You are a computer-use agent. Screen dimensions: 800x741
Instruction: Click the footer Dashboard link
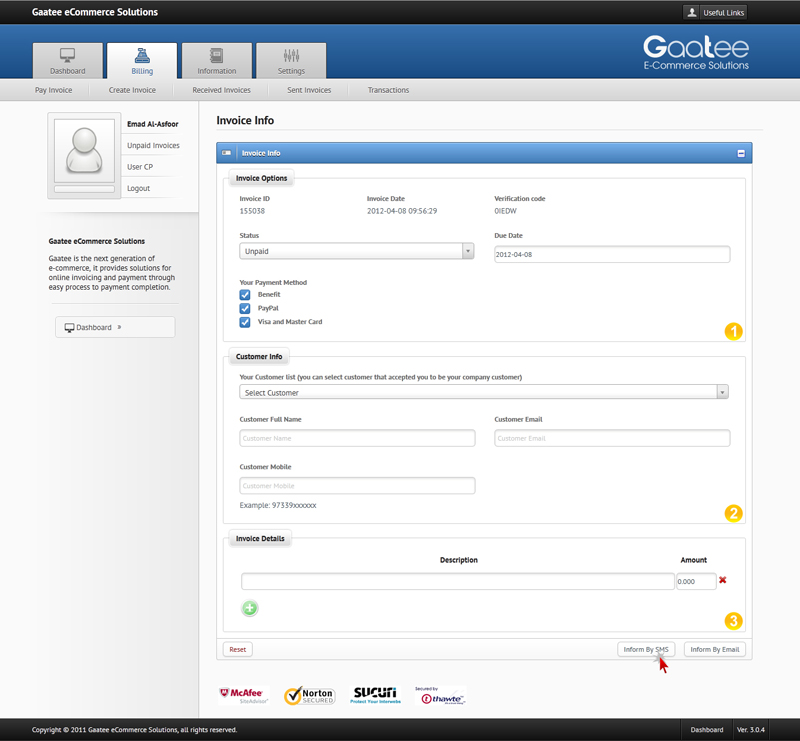(x=707, y=730)
